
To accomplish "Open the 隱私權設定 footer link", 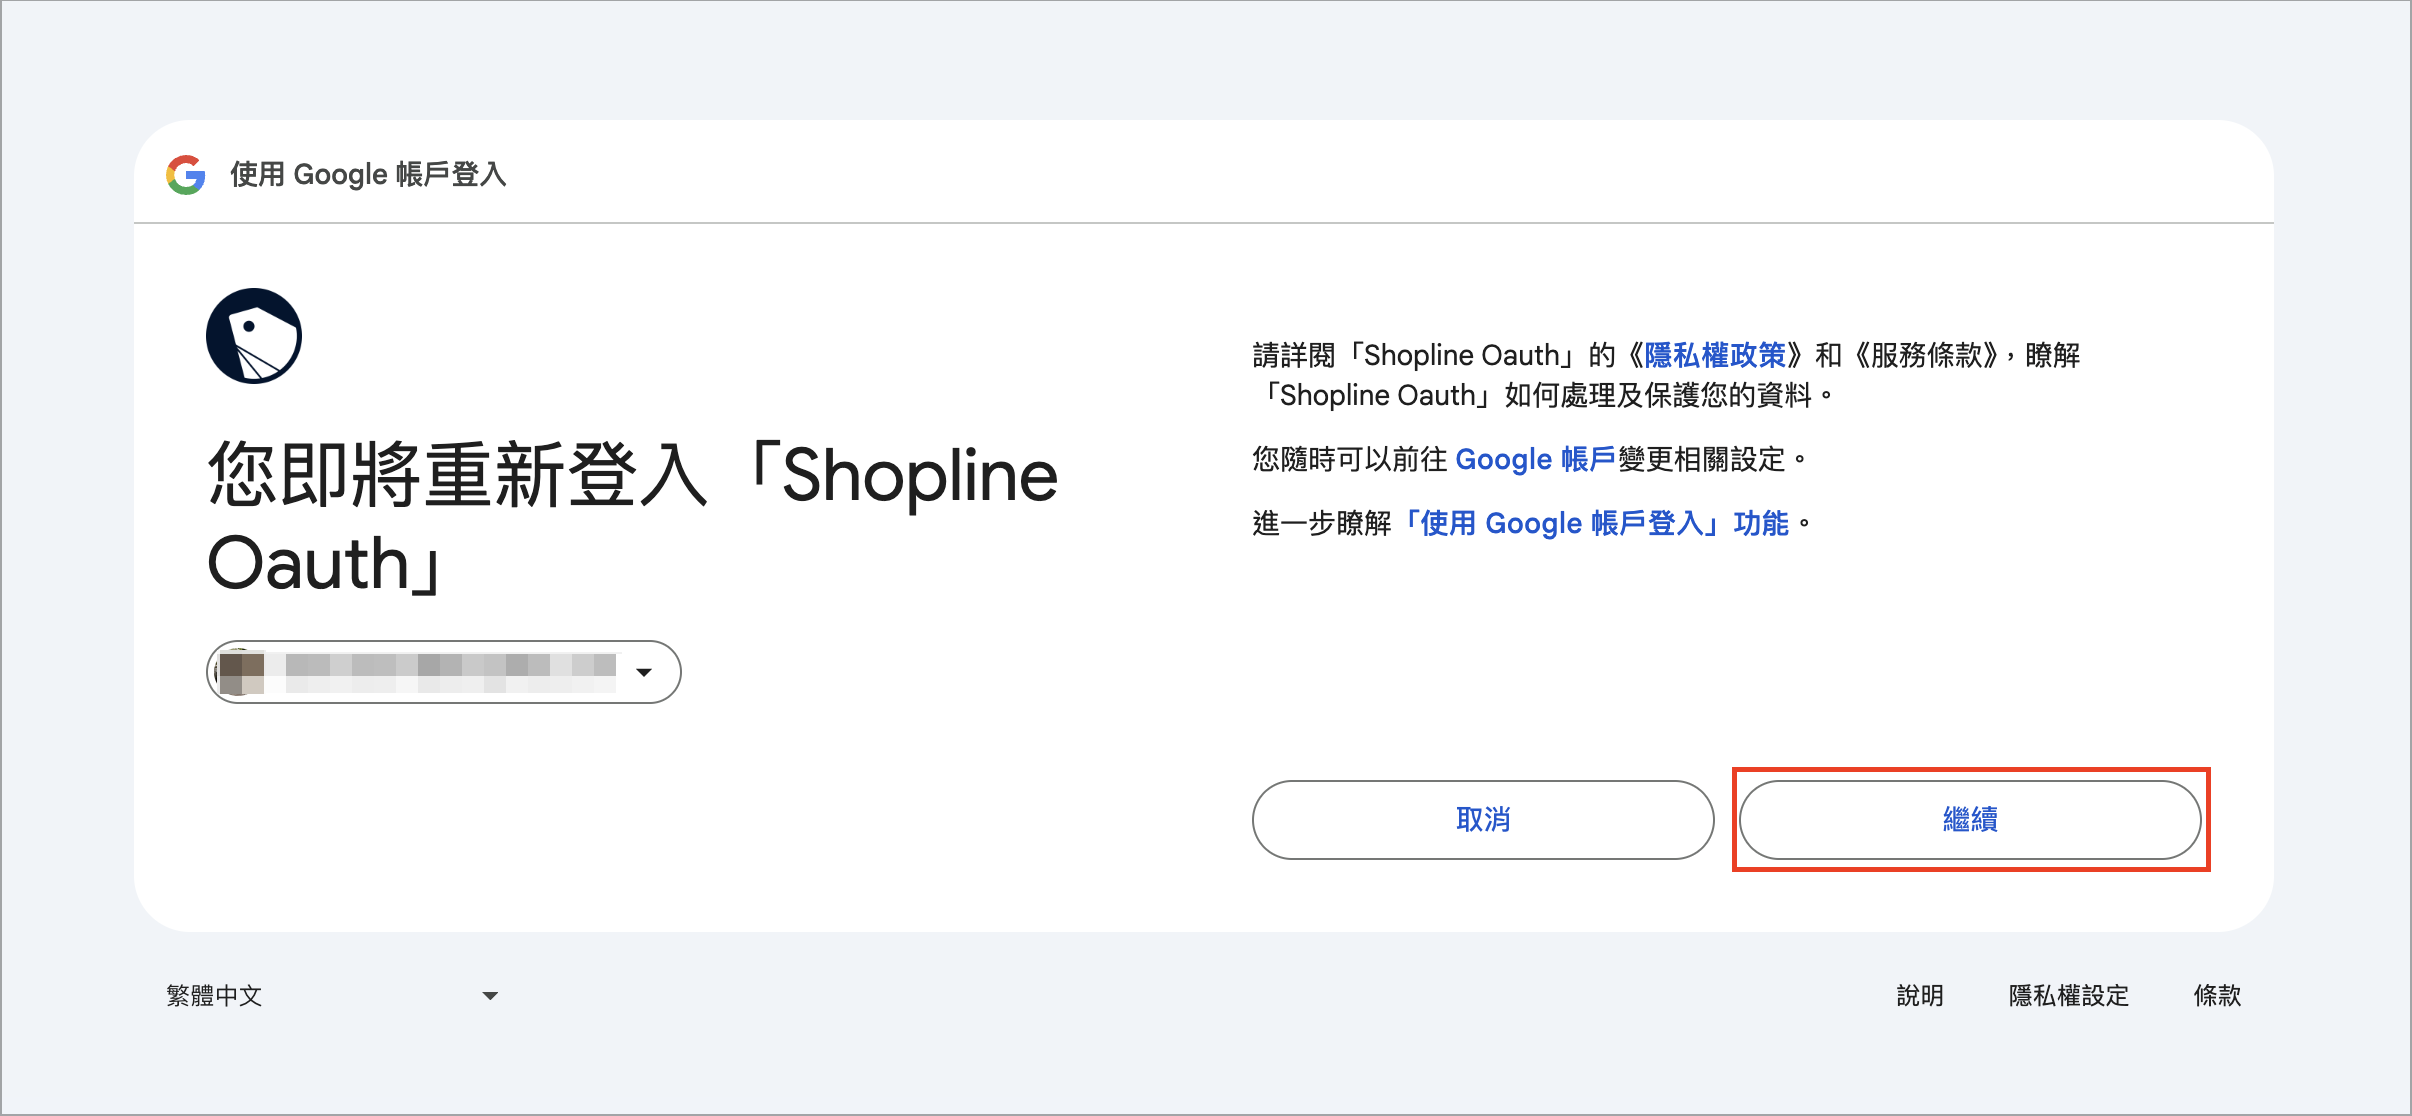I will [x=2069, y=996].
